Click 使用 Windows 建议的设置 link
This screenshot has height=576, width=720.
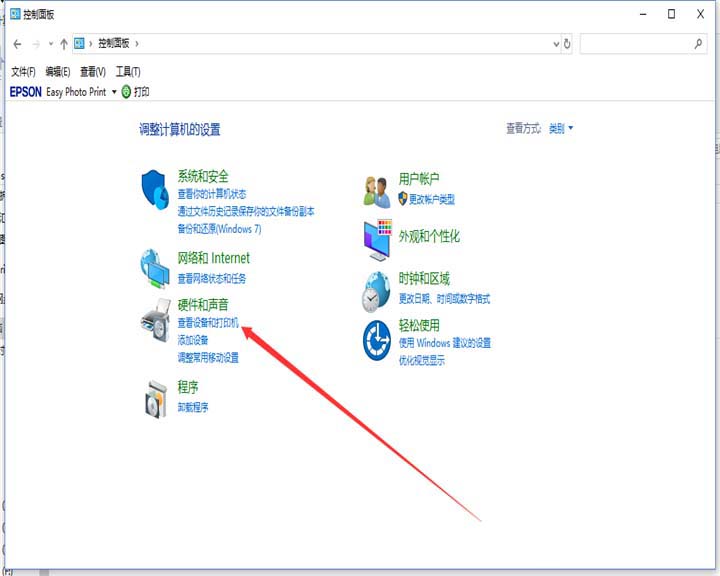coord(444,343)
